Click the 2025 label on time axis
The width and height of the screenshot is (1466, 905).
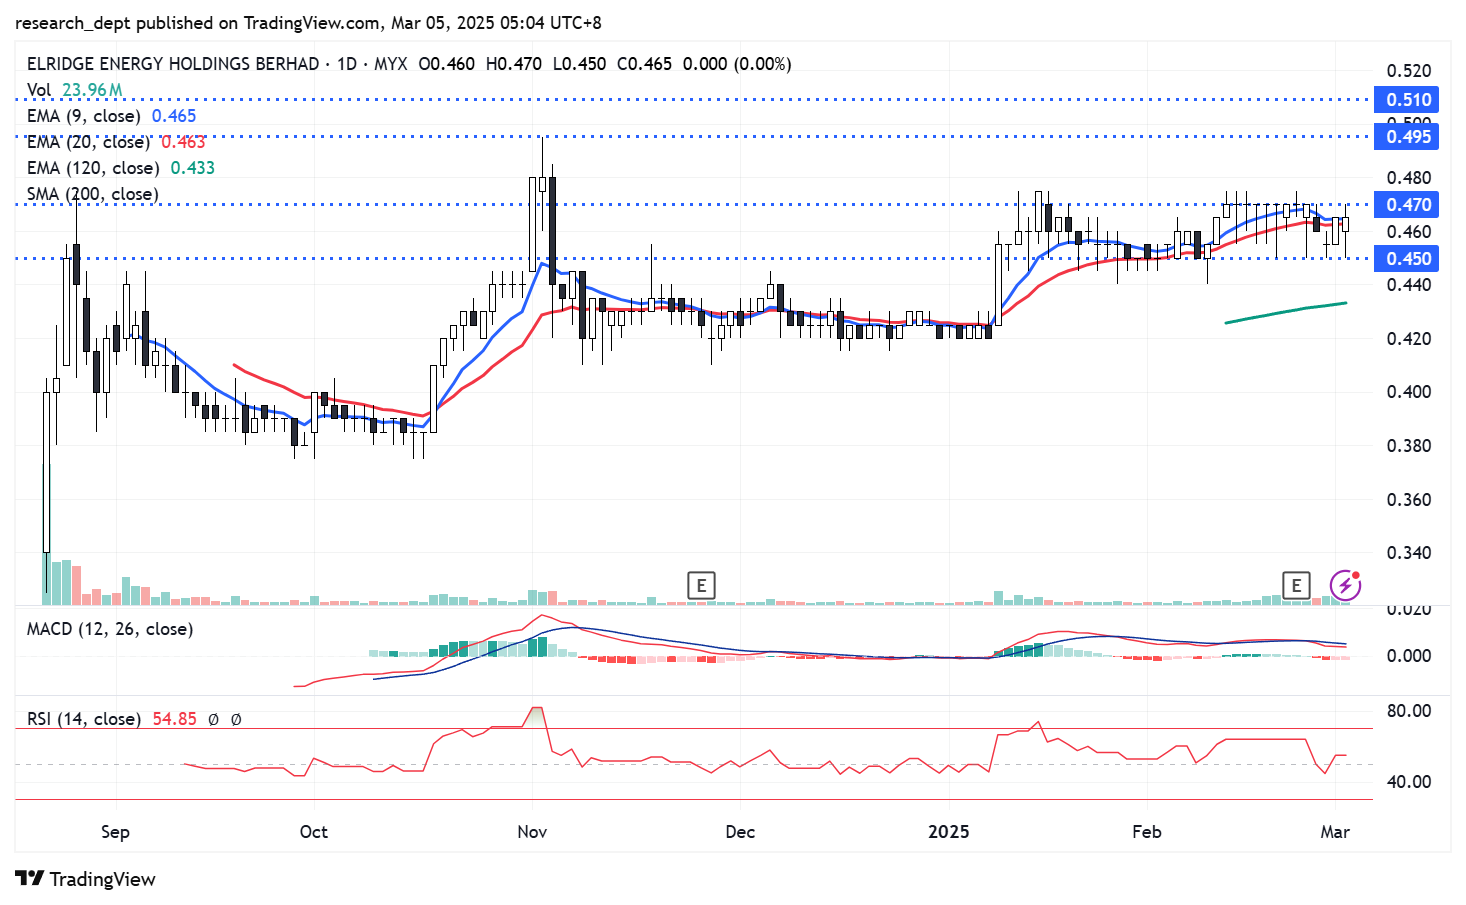point(948,832)
